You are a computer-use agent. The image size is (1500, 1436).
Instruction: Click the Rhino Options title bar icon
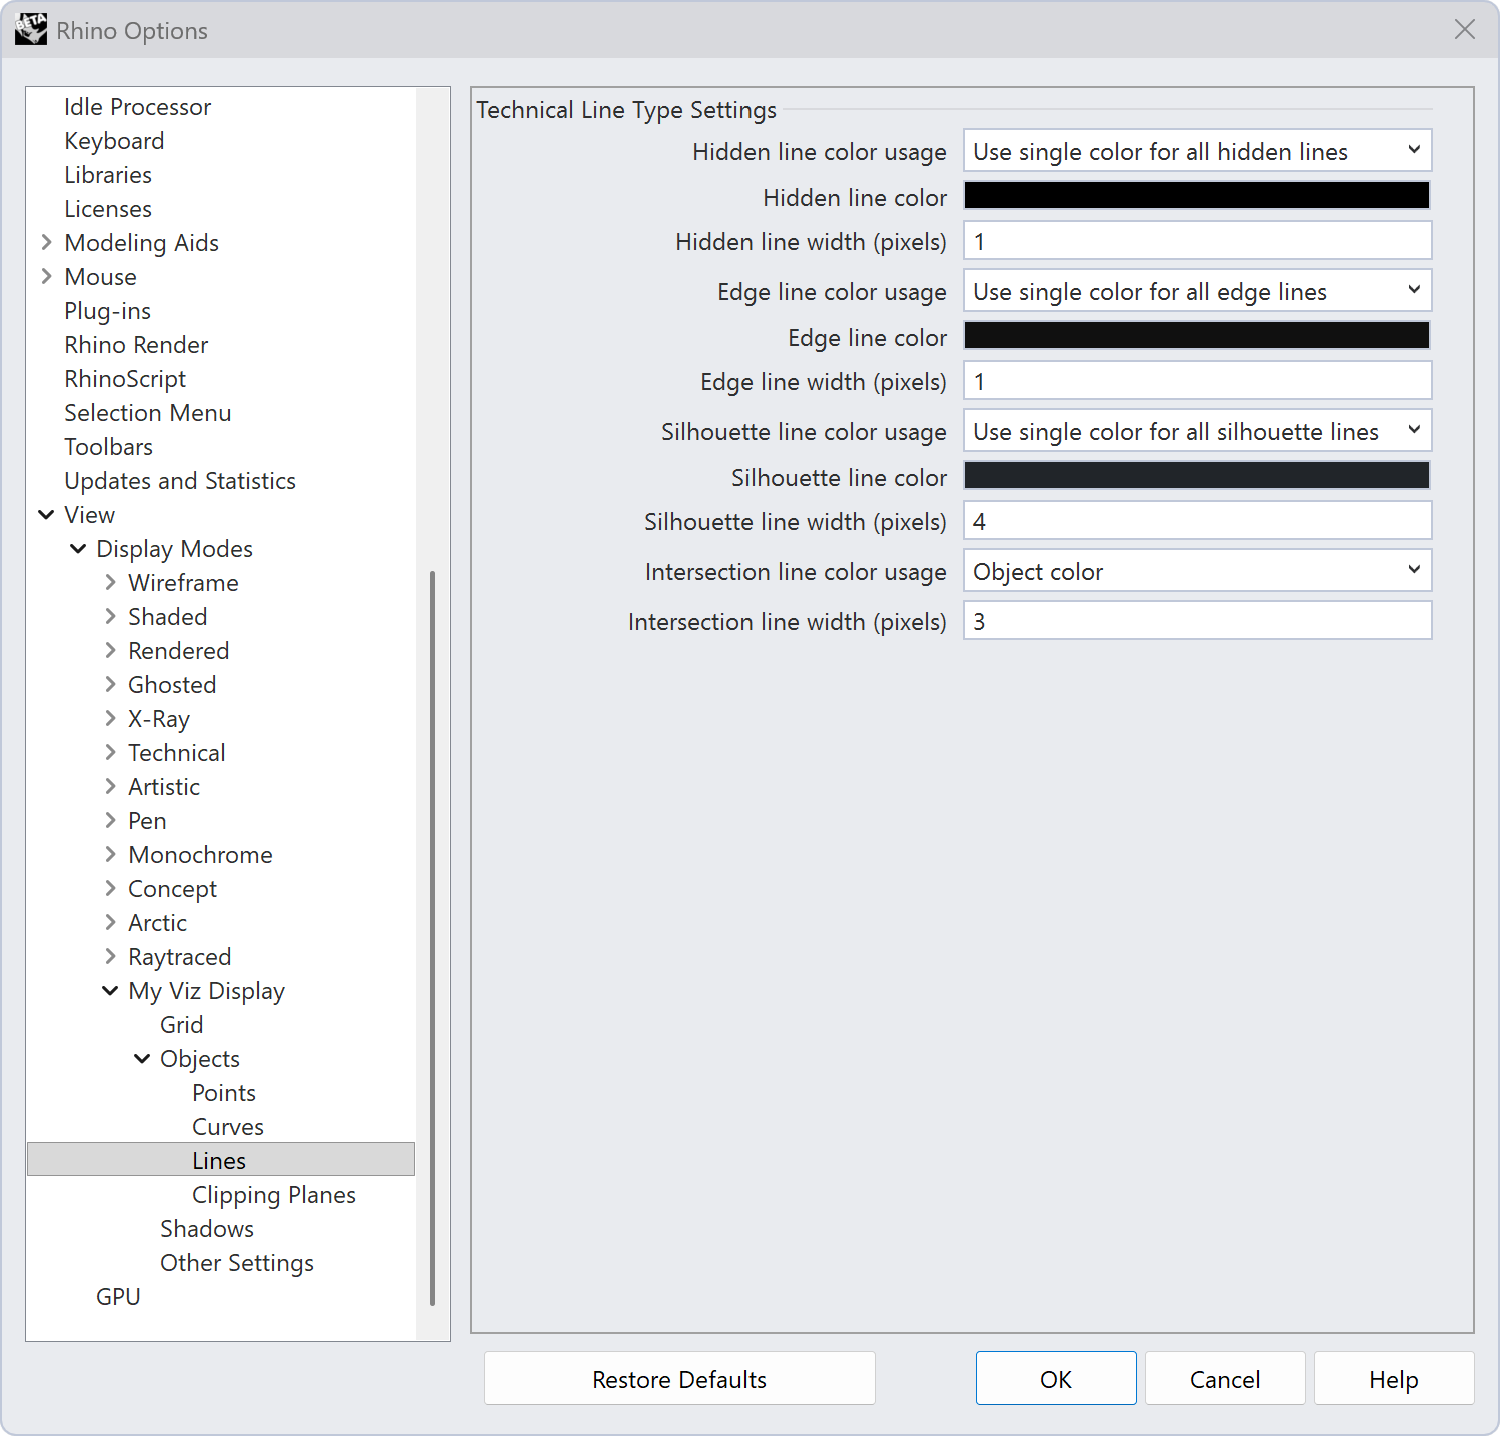[x=31, y=30]
